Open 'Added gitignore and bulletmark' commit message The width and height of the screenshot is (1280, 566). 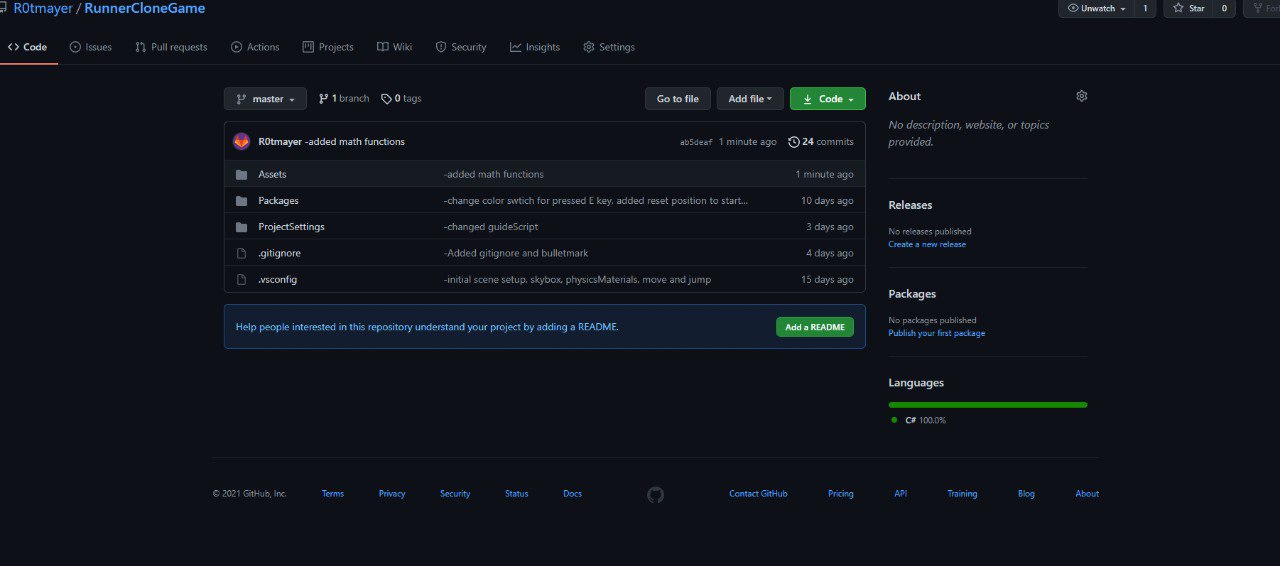(x=516, y=253)
